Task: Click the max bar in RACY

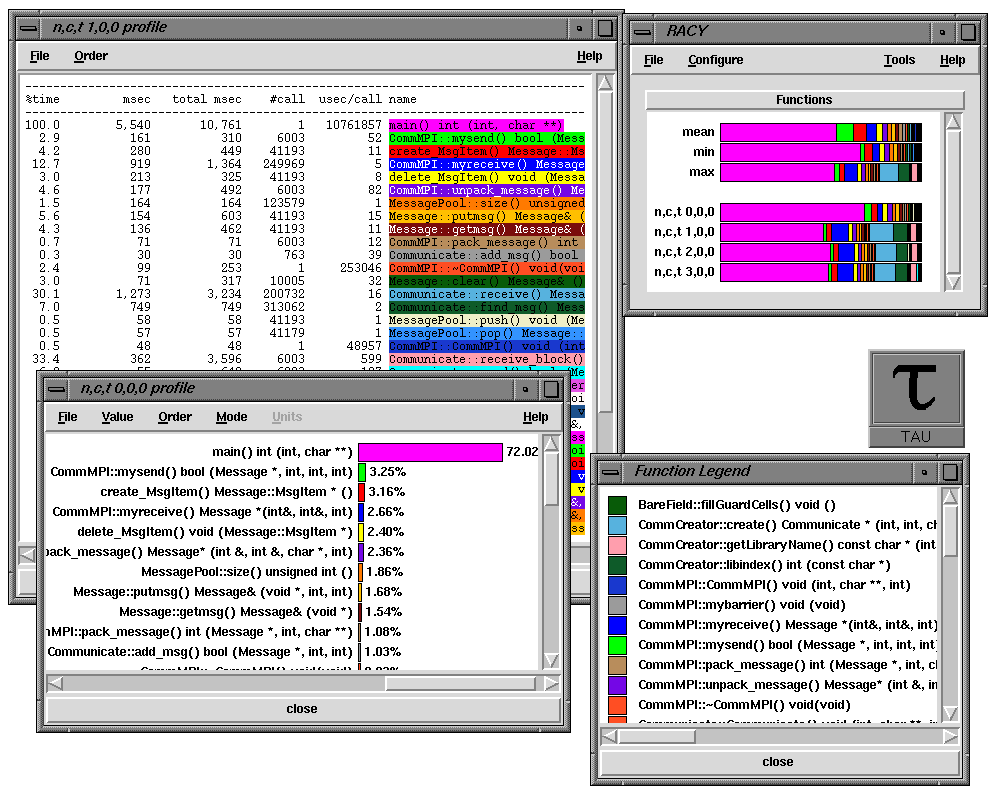Action: tap(821, 172)
